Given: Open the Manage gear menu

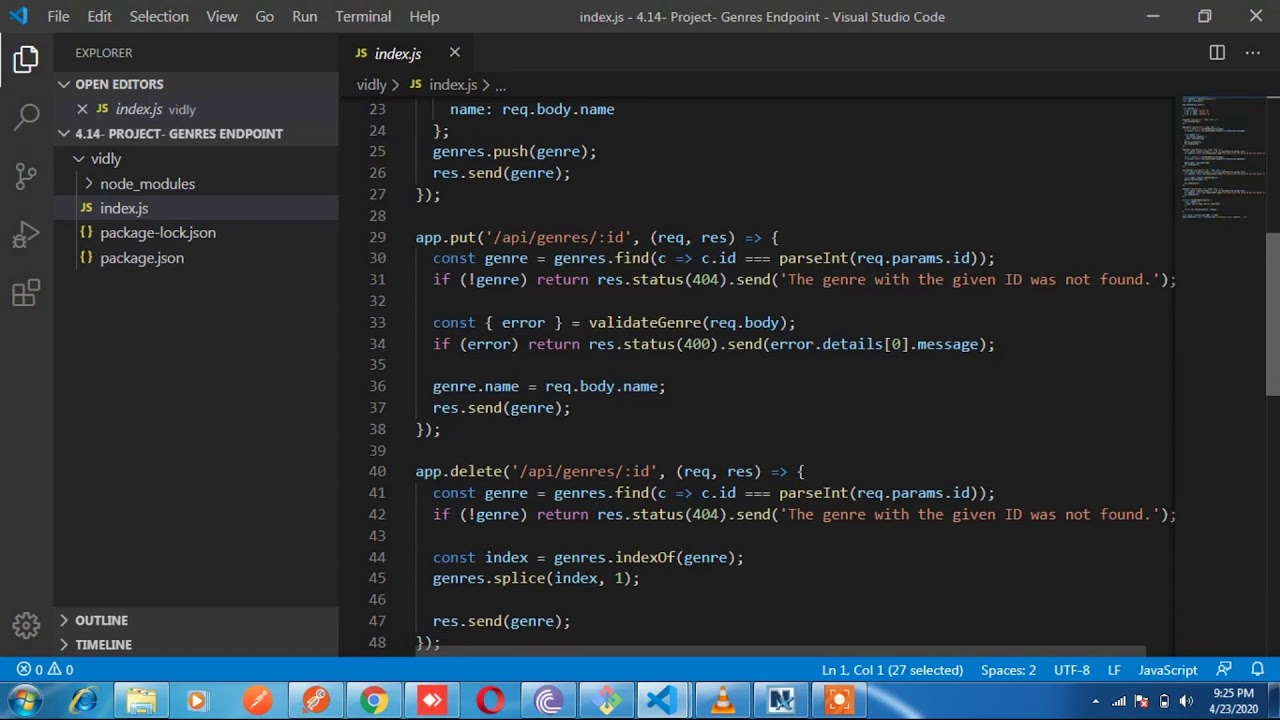Looking at the screenshot, I should point(27,624).
